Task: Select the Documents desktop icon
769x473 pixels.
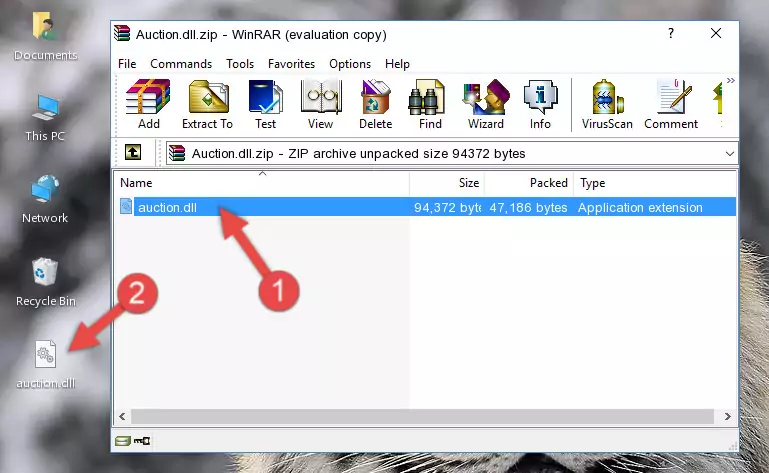Action: pyautogui.click(x=45, y=37)
